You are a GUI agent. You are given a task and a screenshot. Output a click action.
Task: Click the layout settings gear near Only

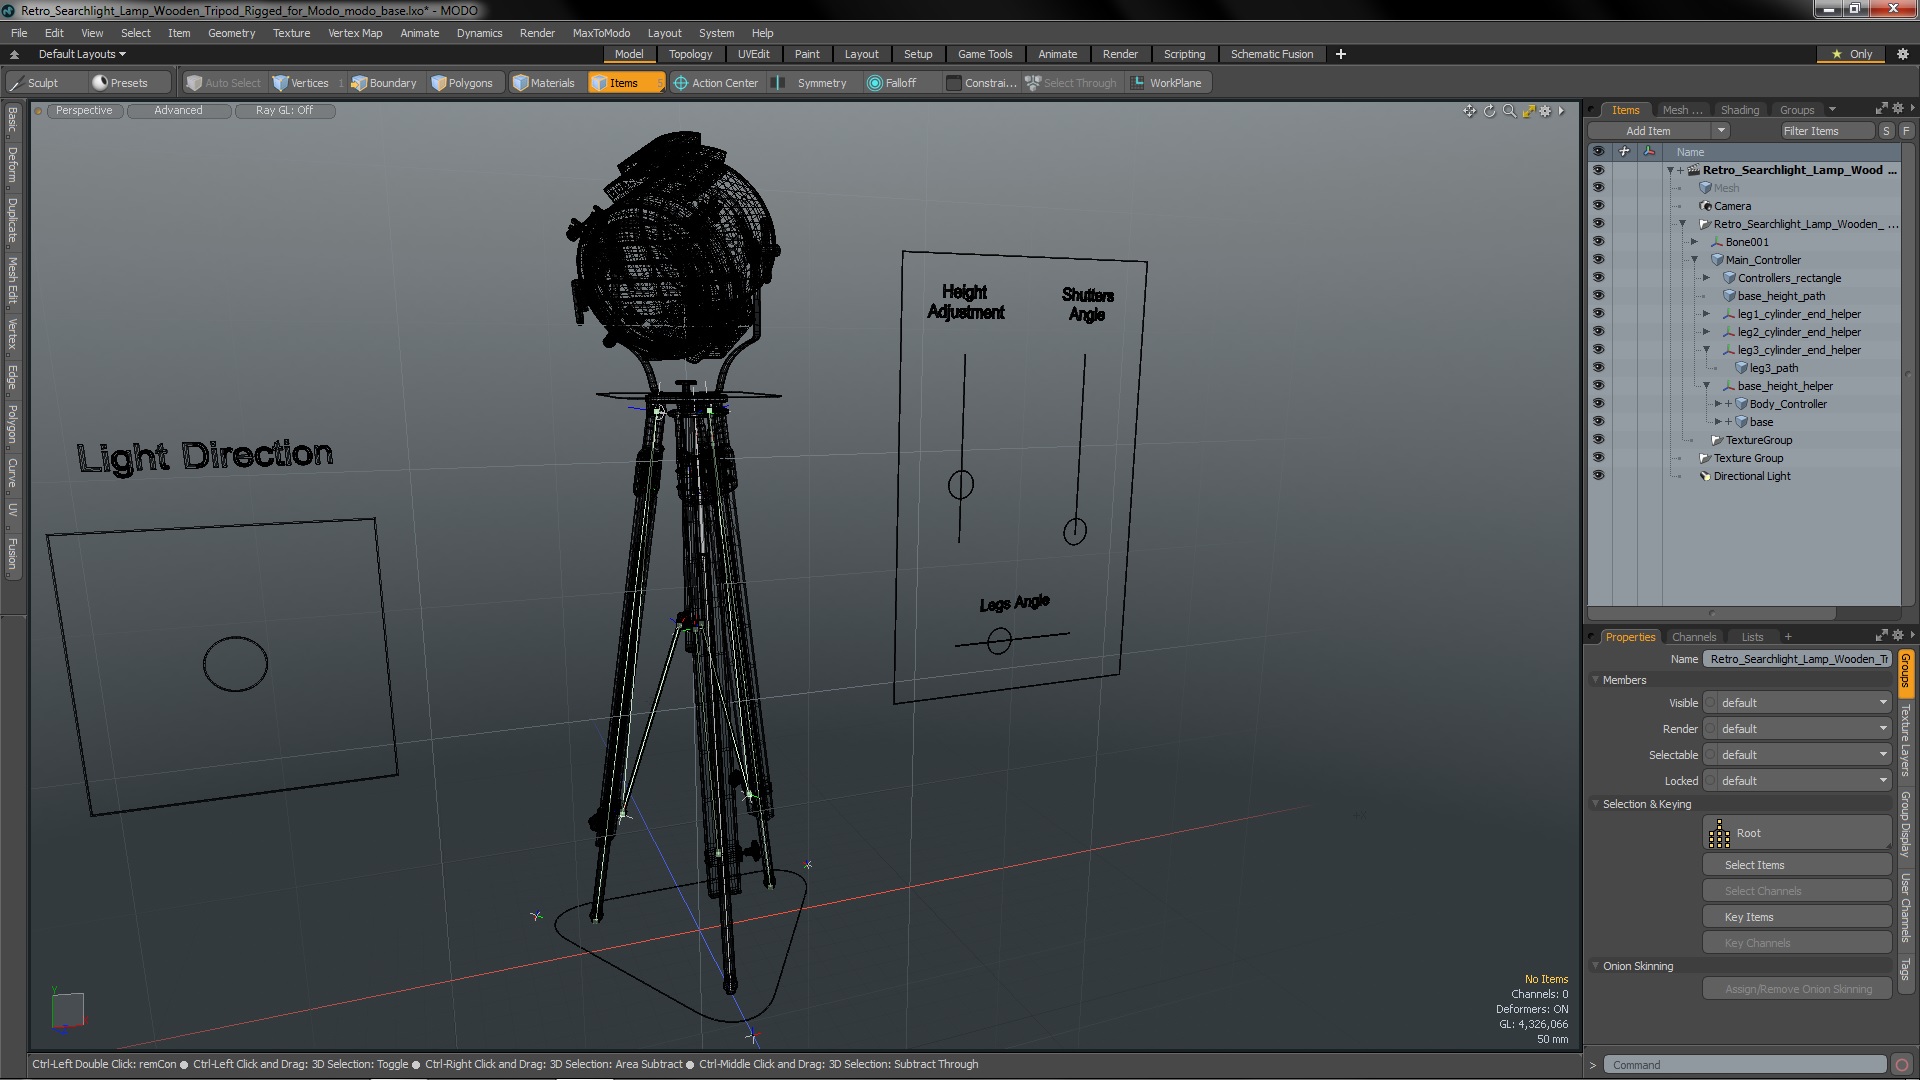click(1902, 54)
